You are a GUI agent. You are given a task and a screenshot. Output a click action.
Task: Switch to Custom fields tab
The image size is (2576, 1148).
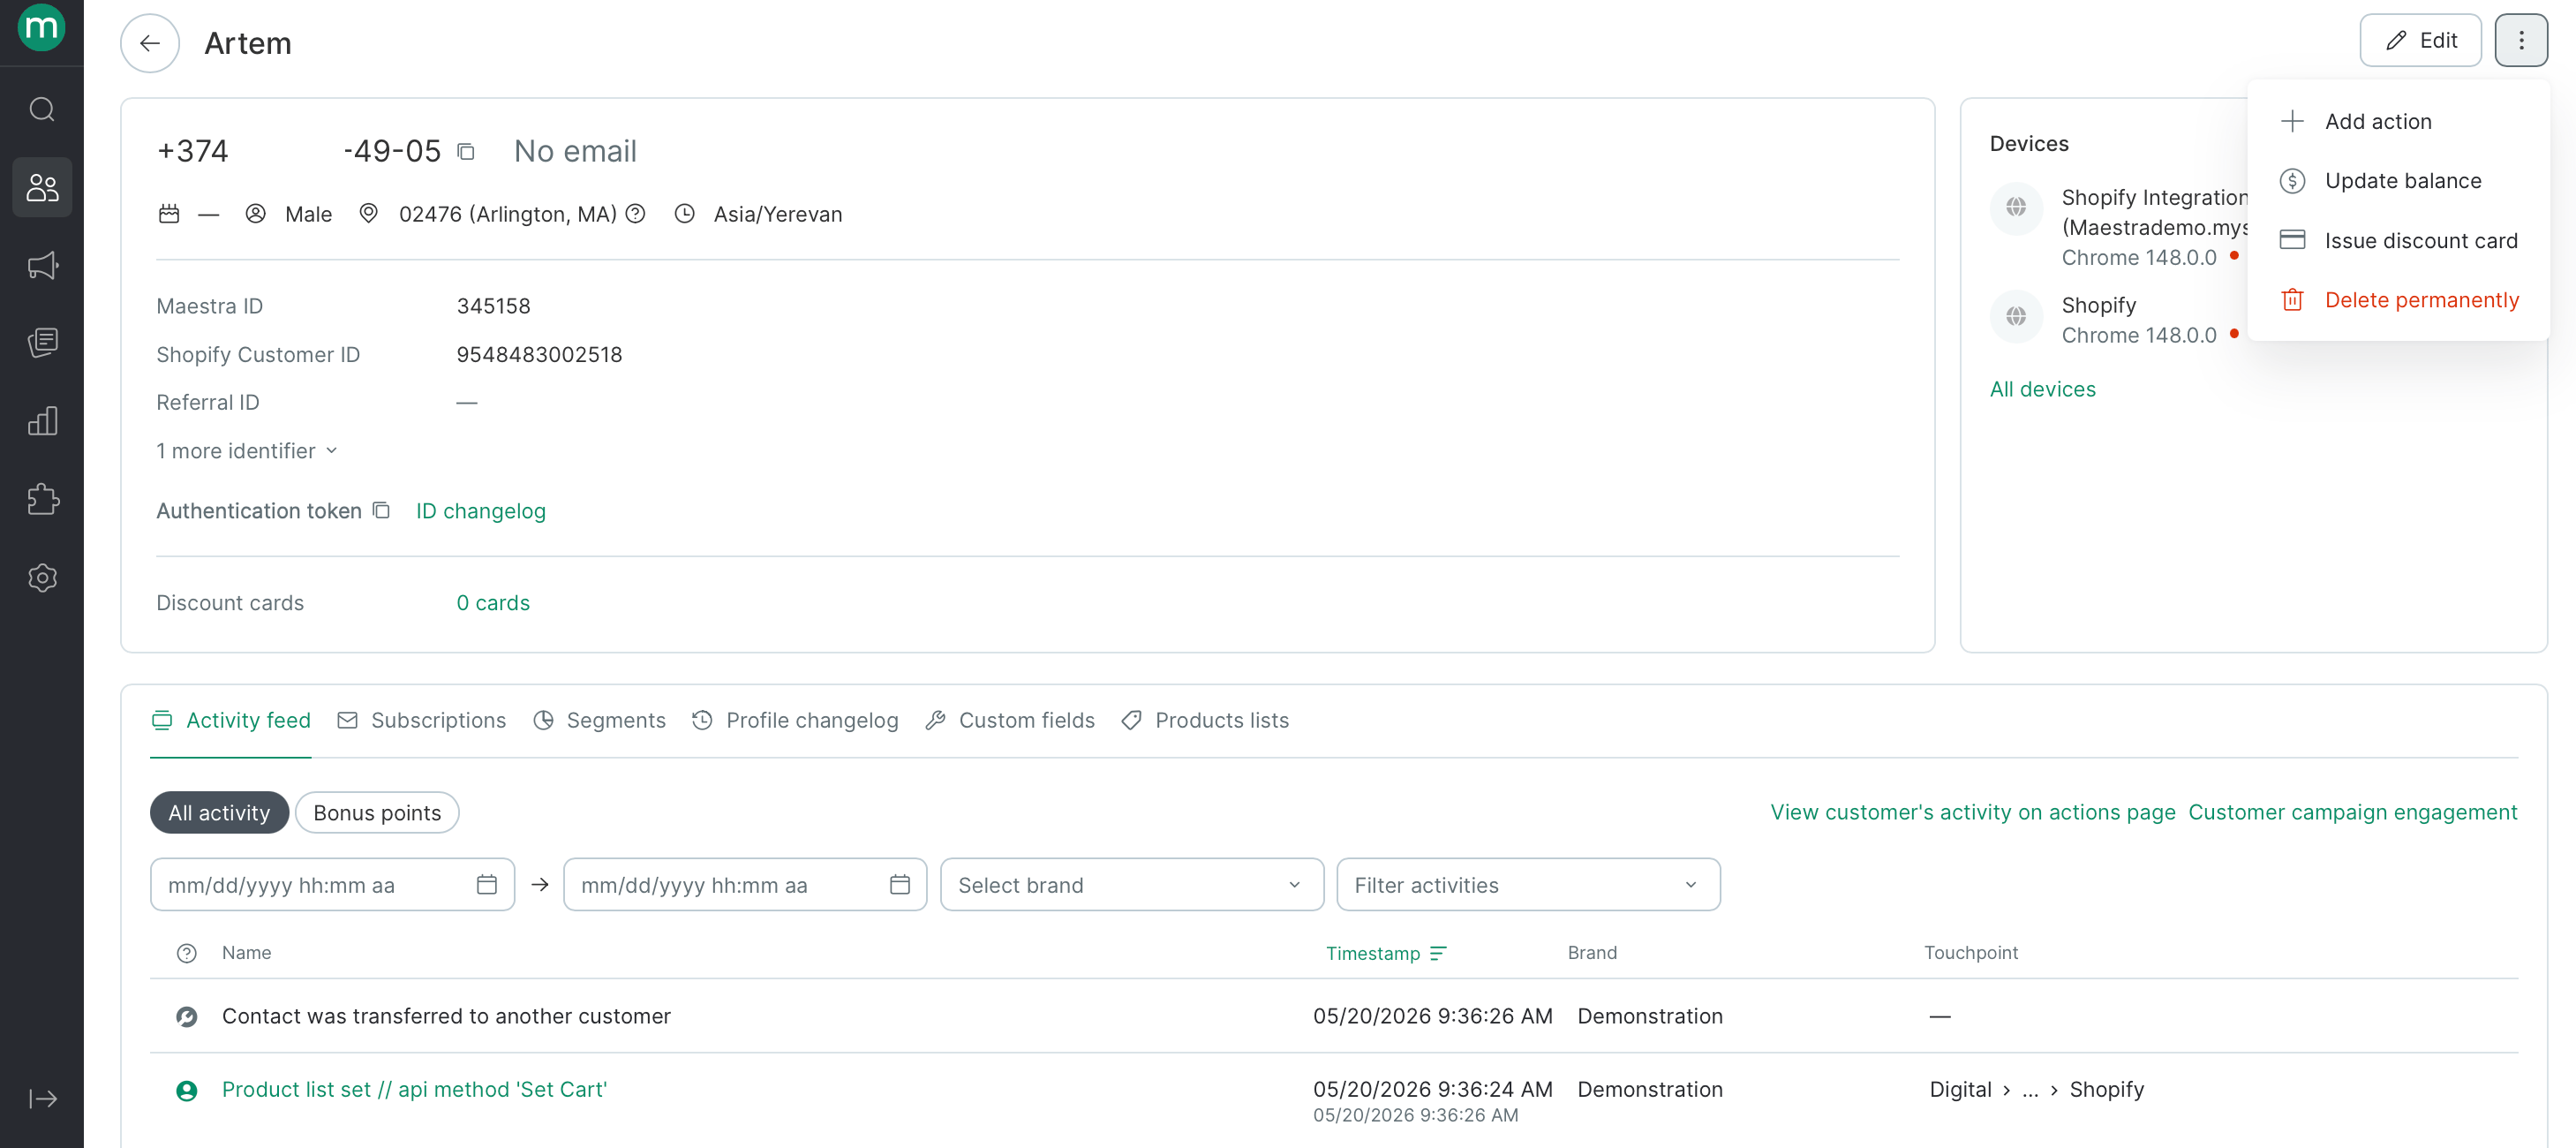[x=1009, y=720]
